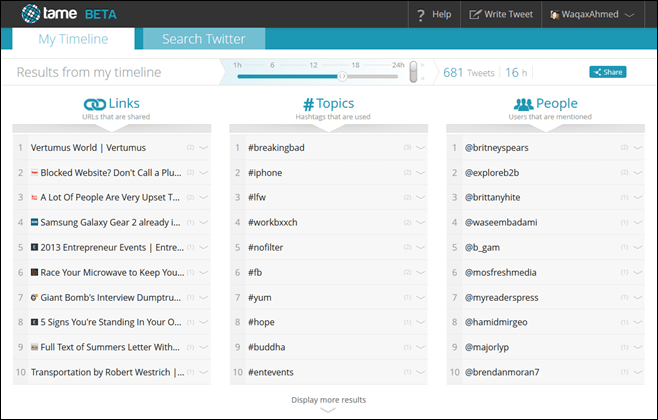Select the #fb hashtag

255,272
